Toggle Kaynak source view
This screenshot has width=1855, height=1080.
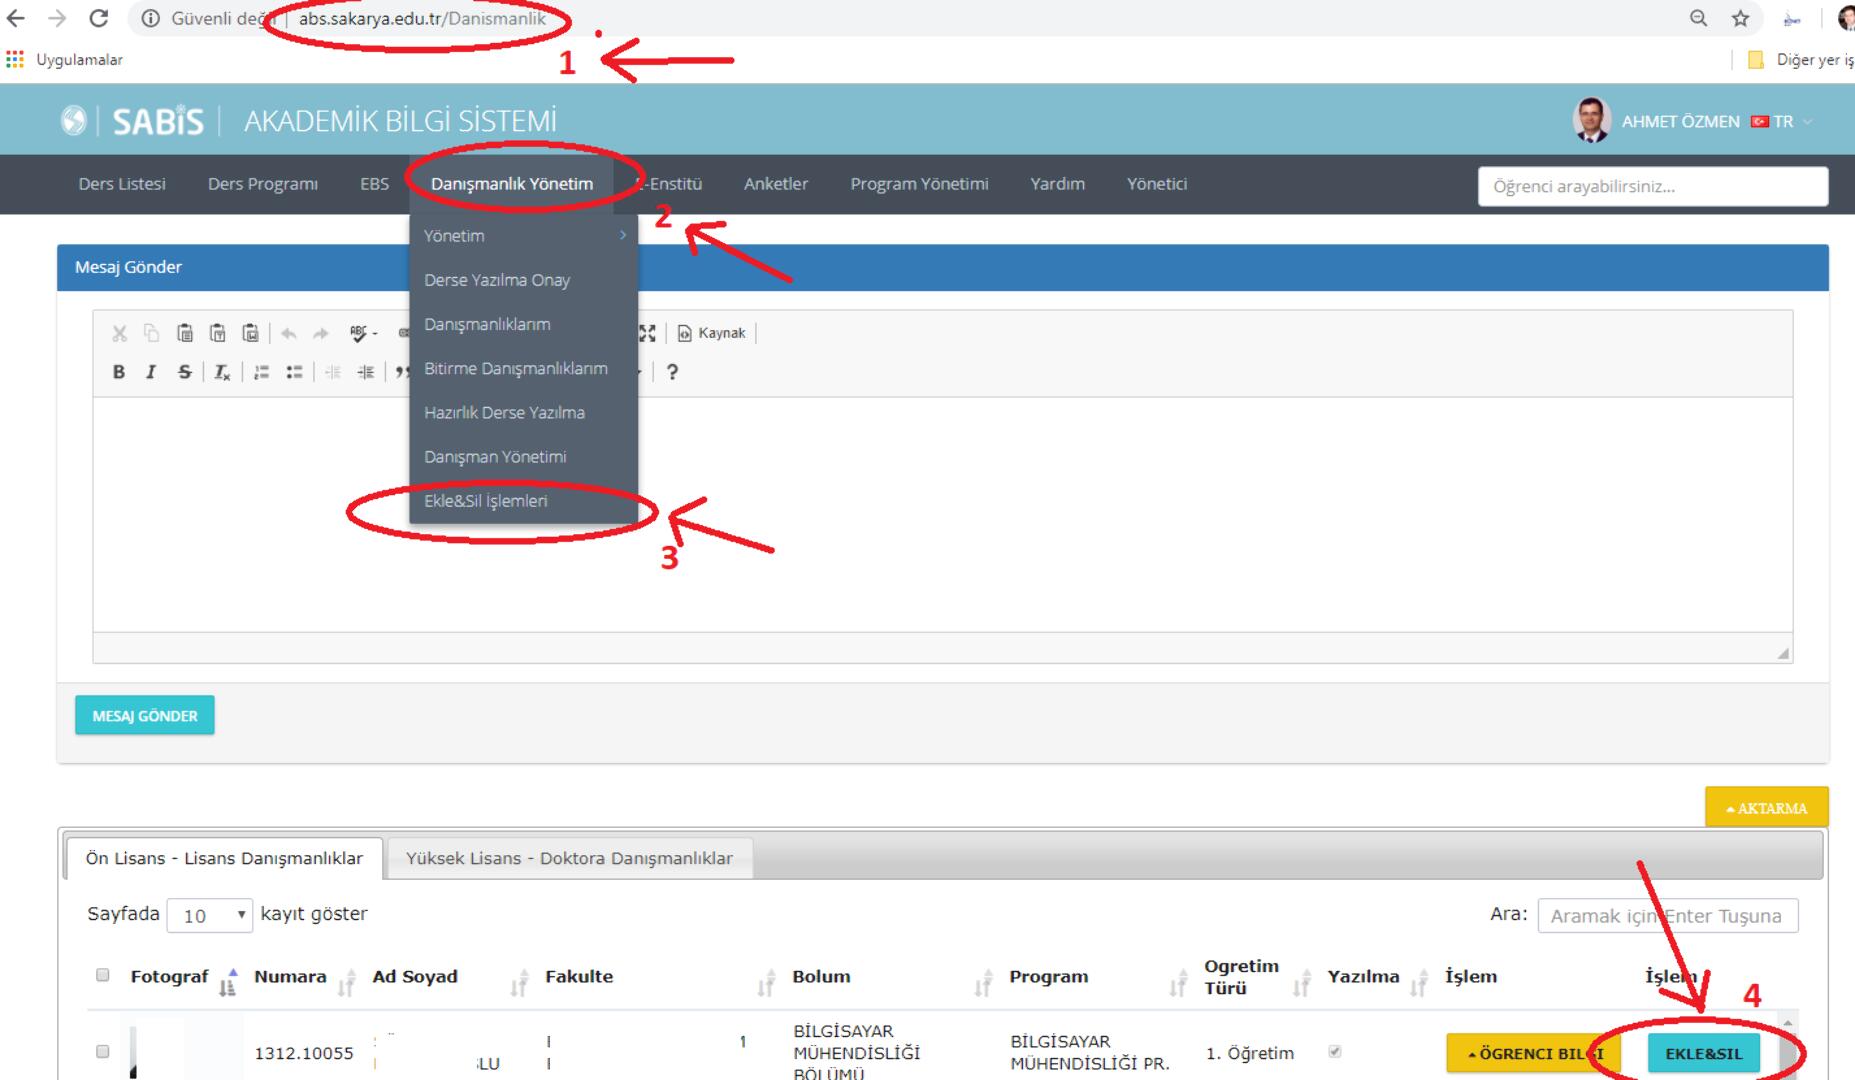[712, 333]
